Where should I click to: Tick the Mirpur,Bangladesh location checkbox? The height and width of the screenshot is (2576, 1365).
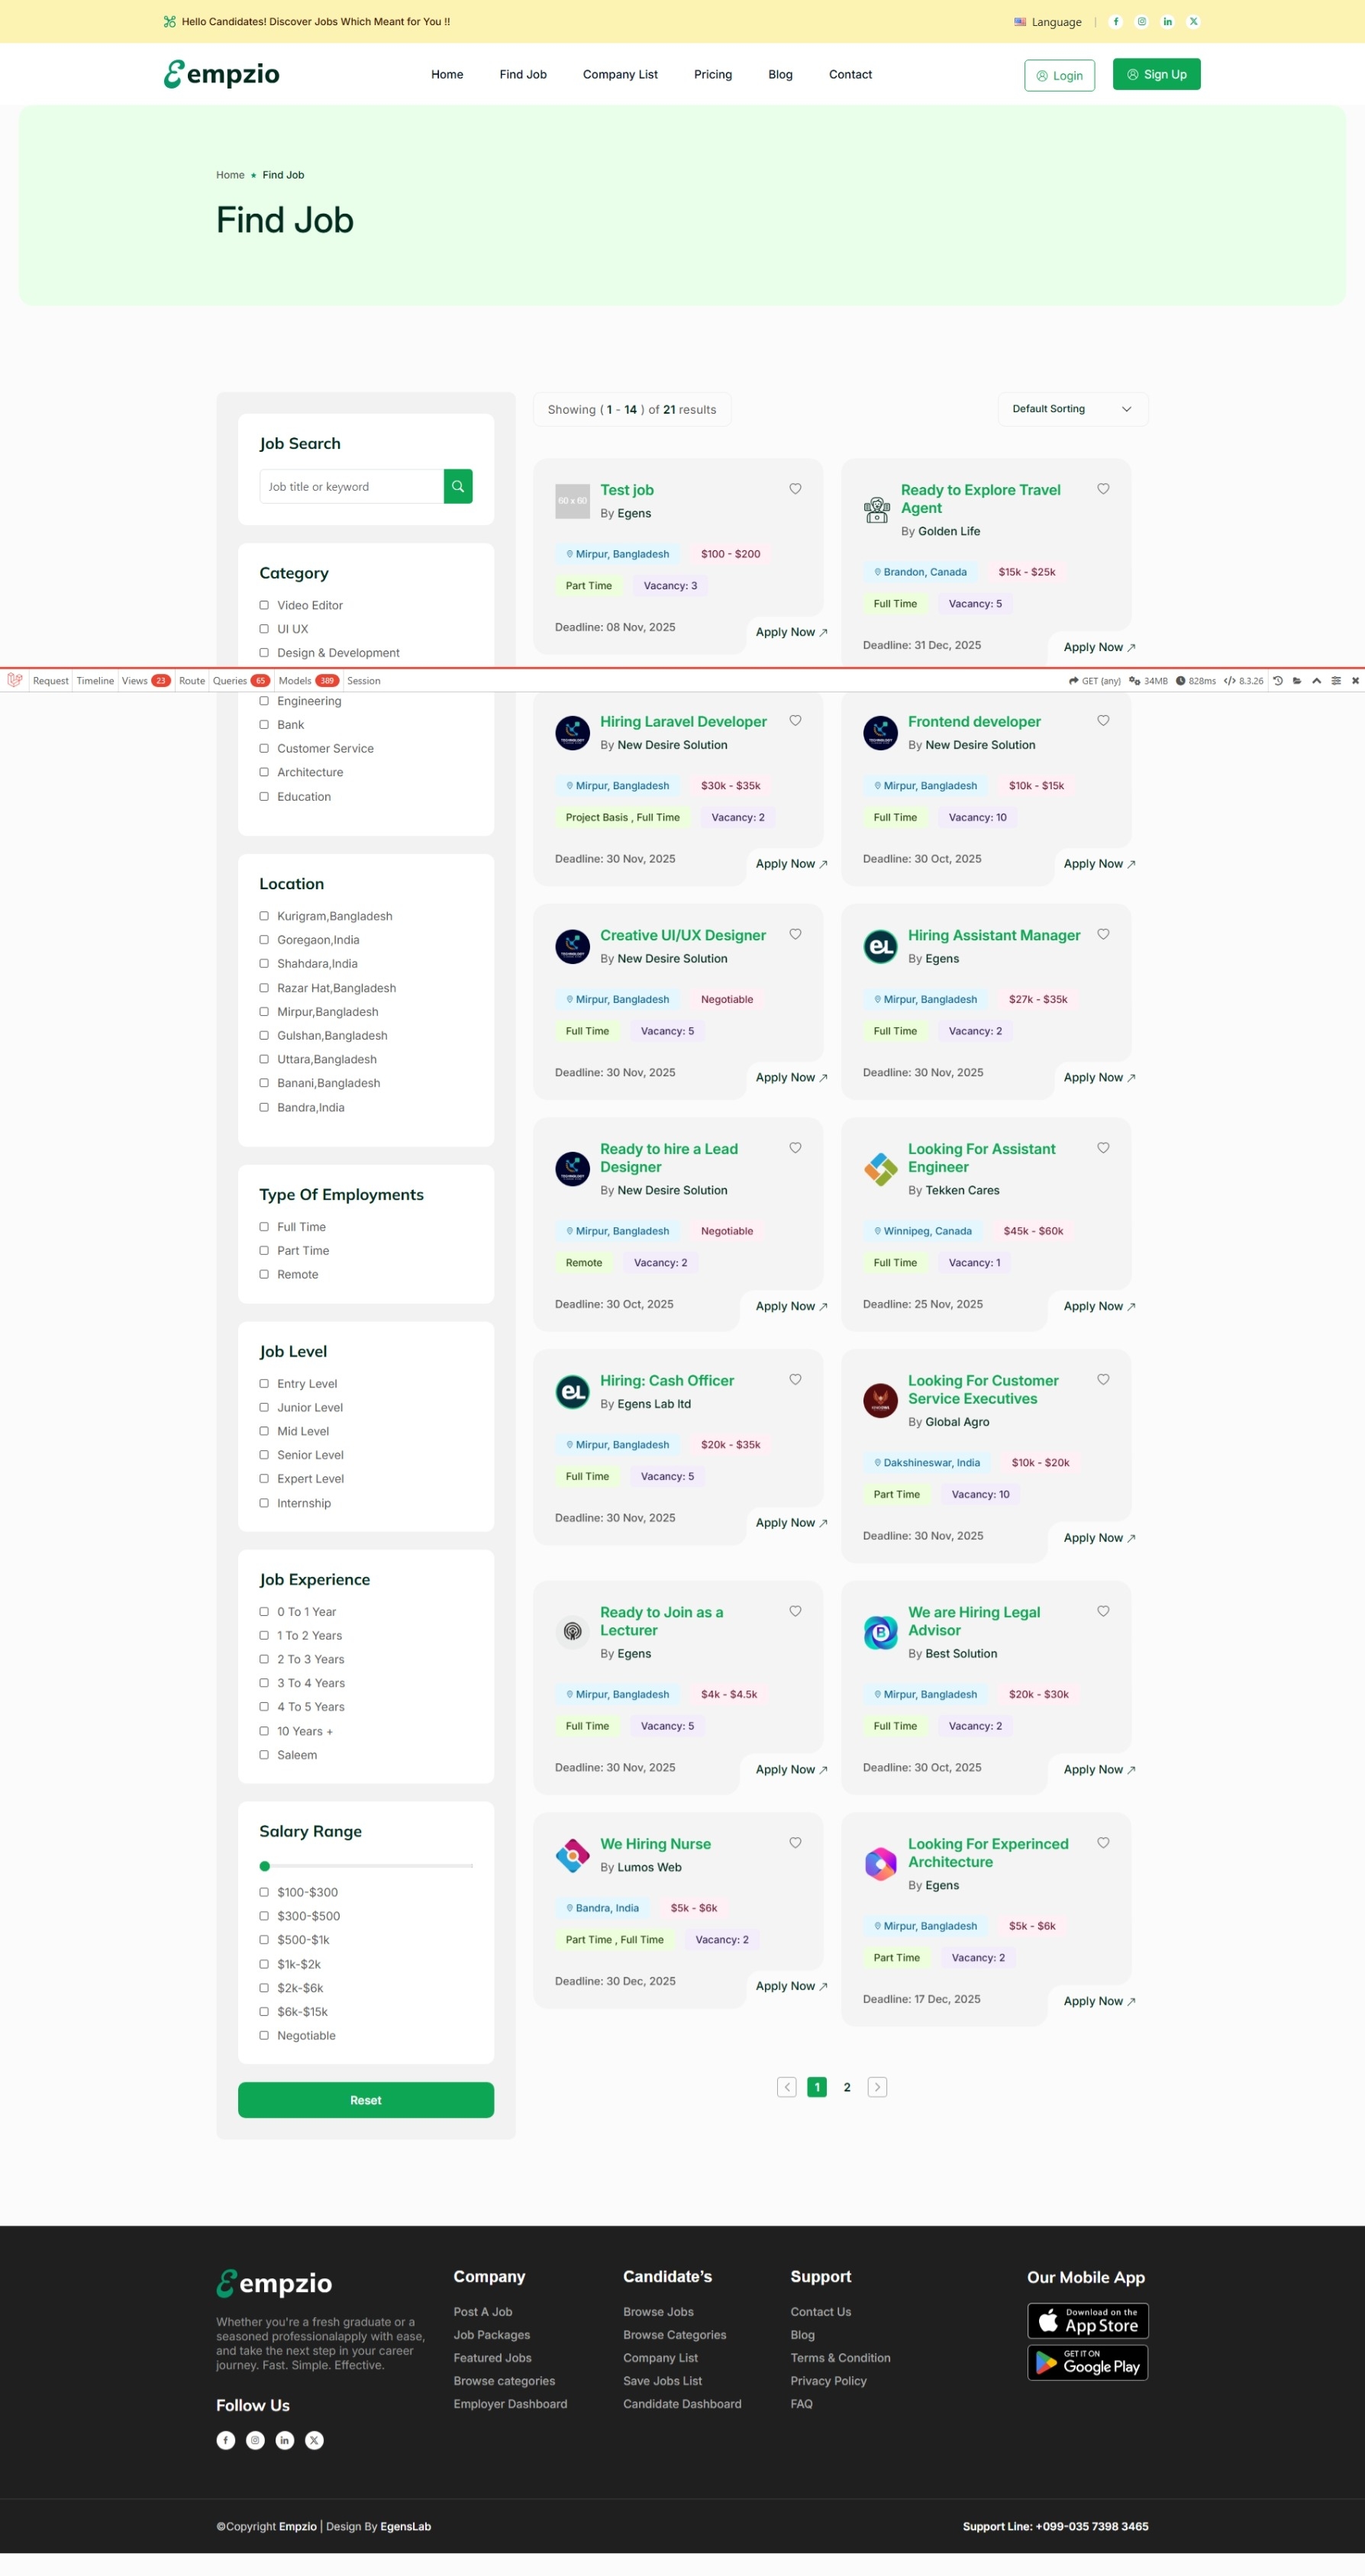click(x=264, y=1012)
